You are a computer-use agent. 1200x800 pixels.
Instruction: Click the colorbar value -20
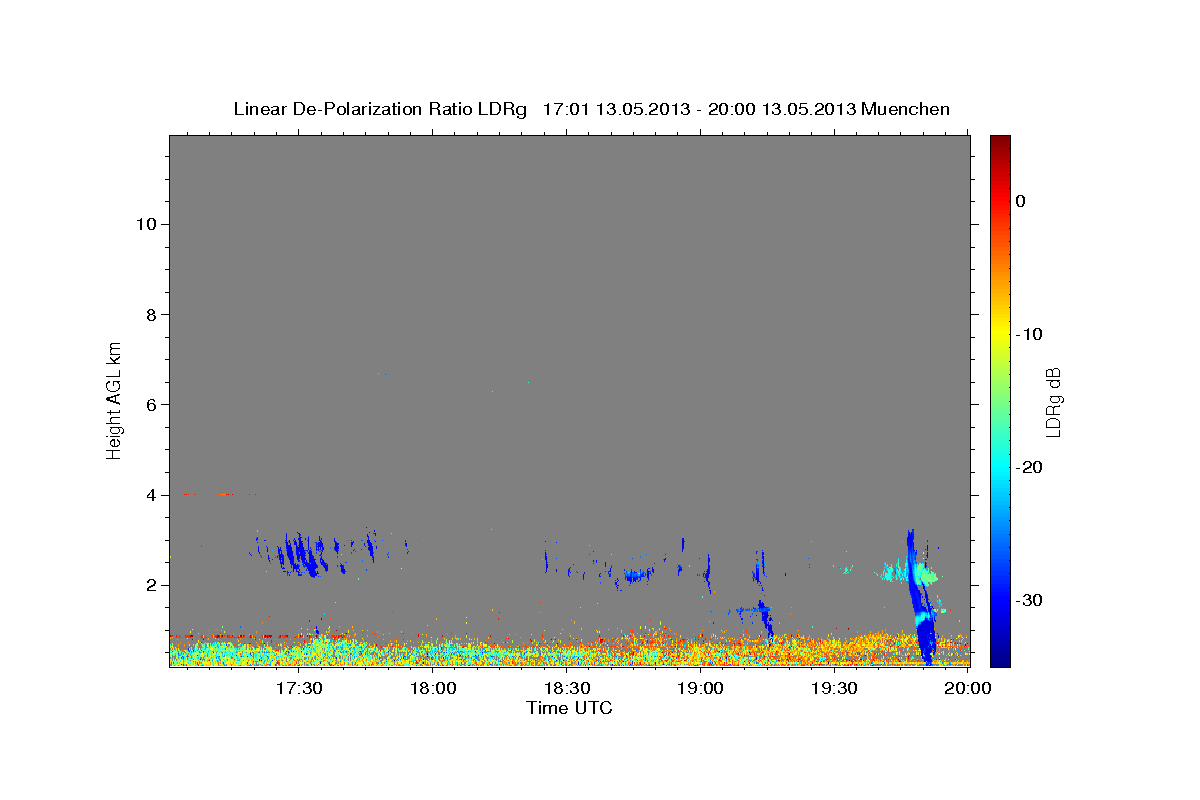point(1029,467)
